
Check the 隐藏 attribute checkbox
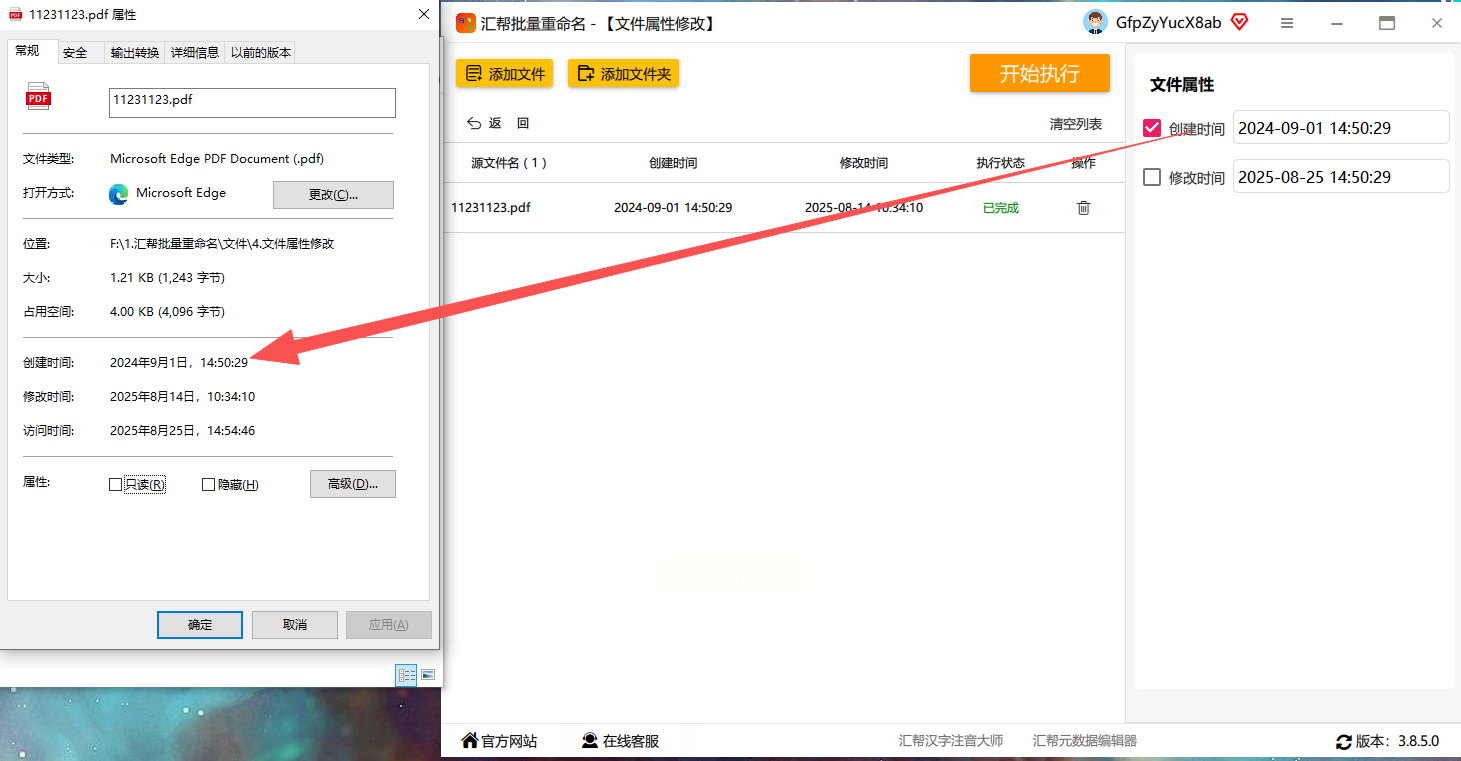(208, 484)
